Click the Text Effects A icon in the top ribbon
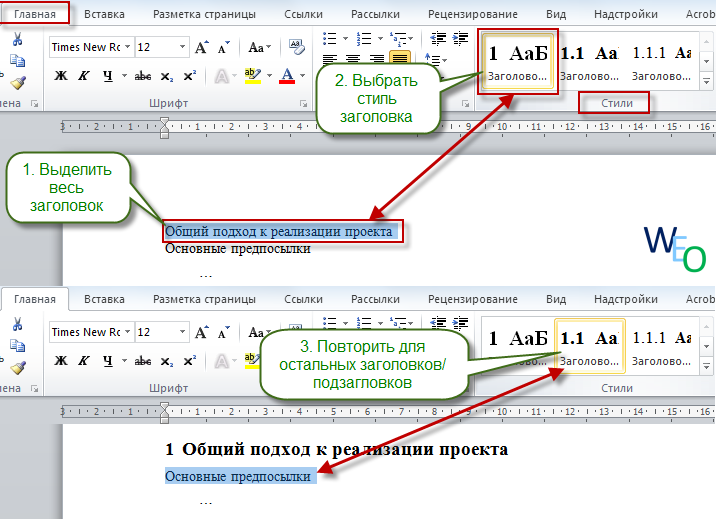 point(221,76)
